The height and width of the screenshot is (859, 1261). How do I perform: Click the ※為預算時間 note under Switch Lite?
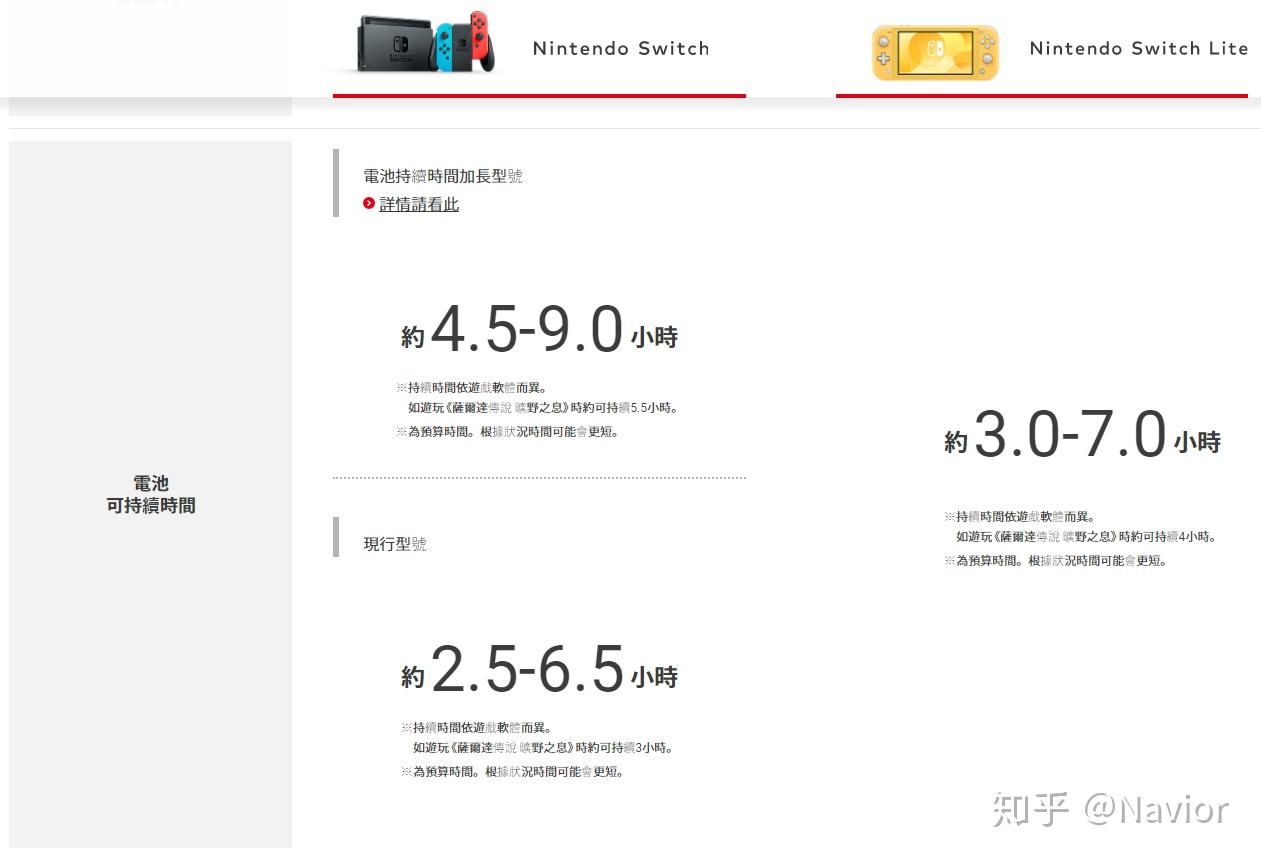1055,561
